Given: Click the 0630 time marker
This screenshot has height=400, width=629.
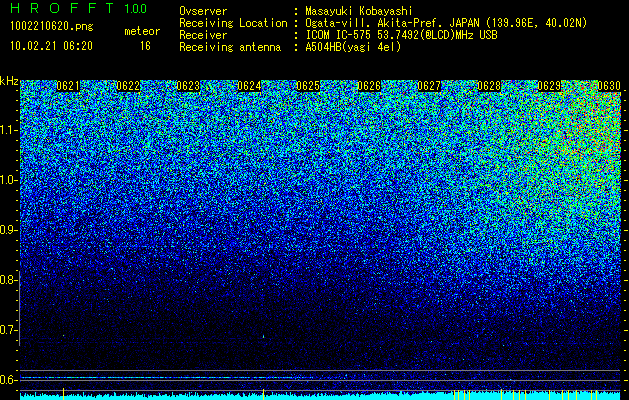Looking at the screenshot, I should [609, 86].
